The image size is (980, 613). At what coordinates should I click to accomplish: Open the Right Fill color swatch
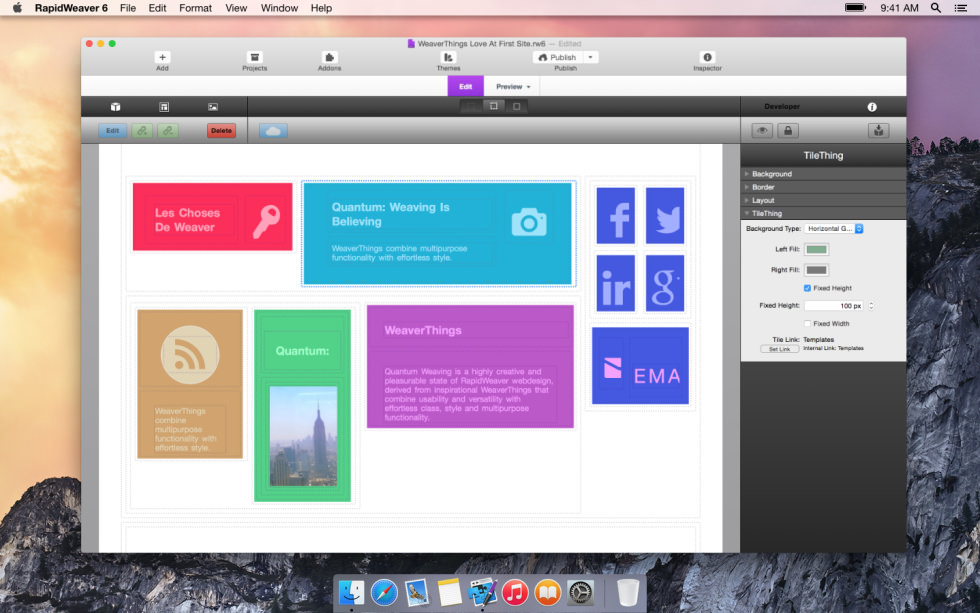tap(816, 270)
